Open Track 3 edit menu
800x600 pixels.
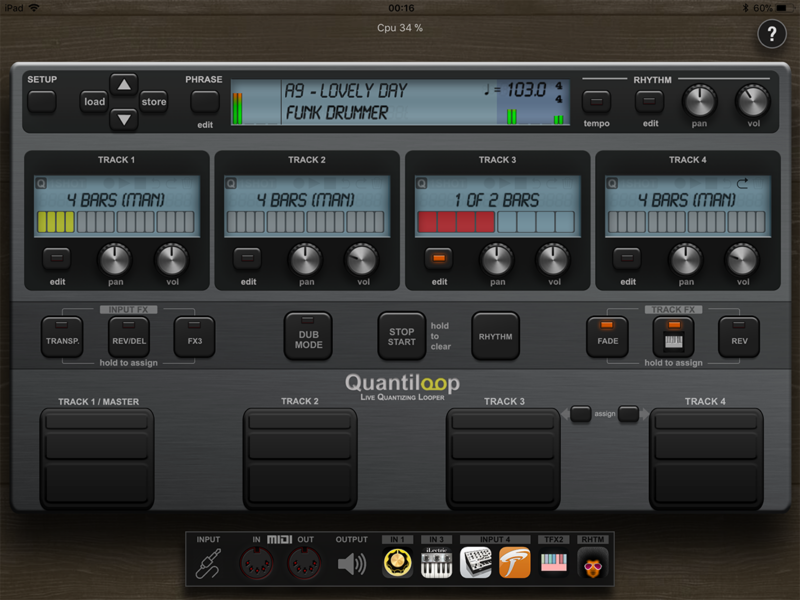point(437,259)
